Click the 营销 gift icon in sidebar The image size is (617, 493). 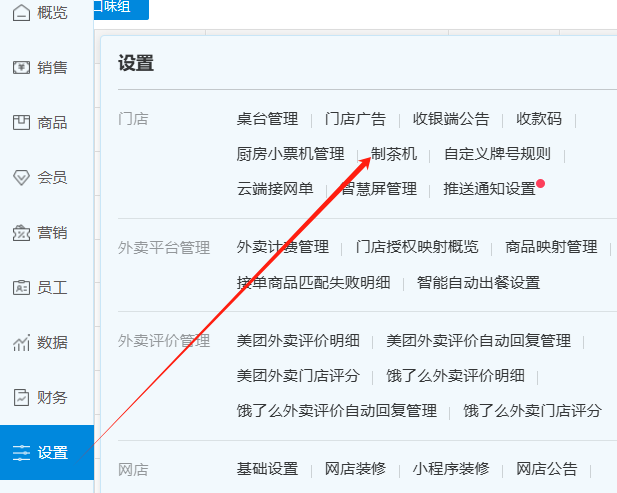point(21,233)
